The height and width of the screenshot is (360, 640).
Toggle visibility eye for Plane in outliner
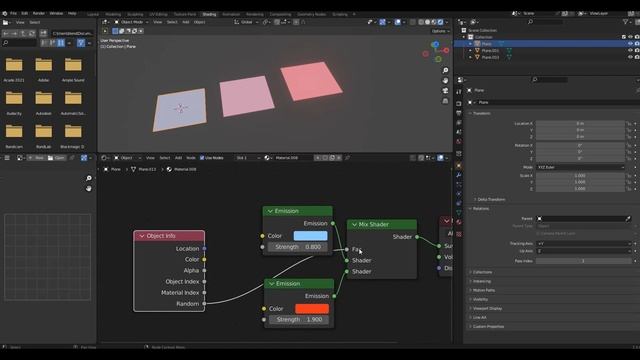[630, 44]
